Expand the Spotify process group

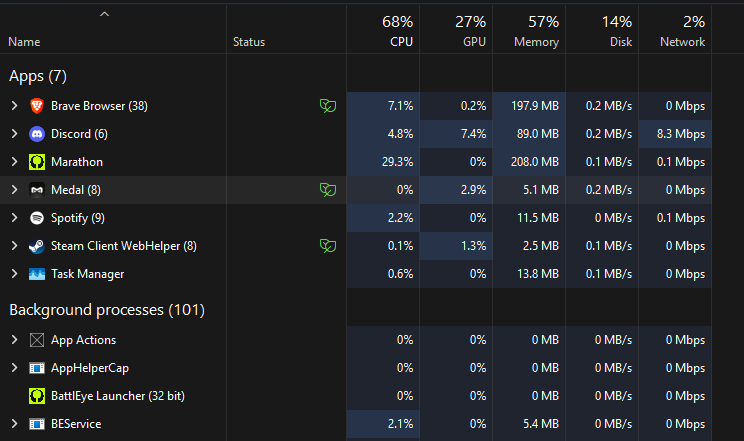pyautogui.click(x=14, y=217)
